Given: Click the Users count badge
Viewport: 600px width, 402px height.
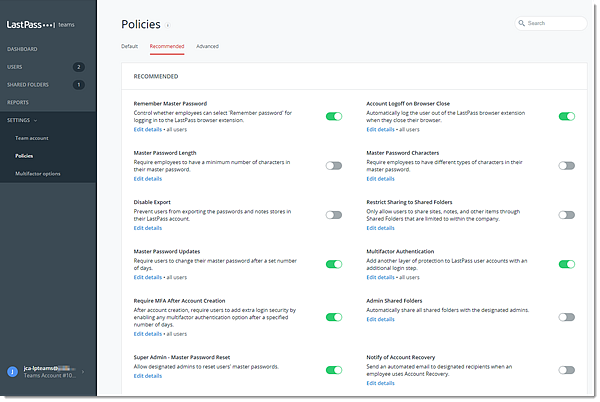Looking at the screenshot, I should (79, 67).
